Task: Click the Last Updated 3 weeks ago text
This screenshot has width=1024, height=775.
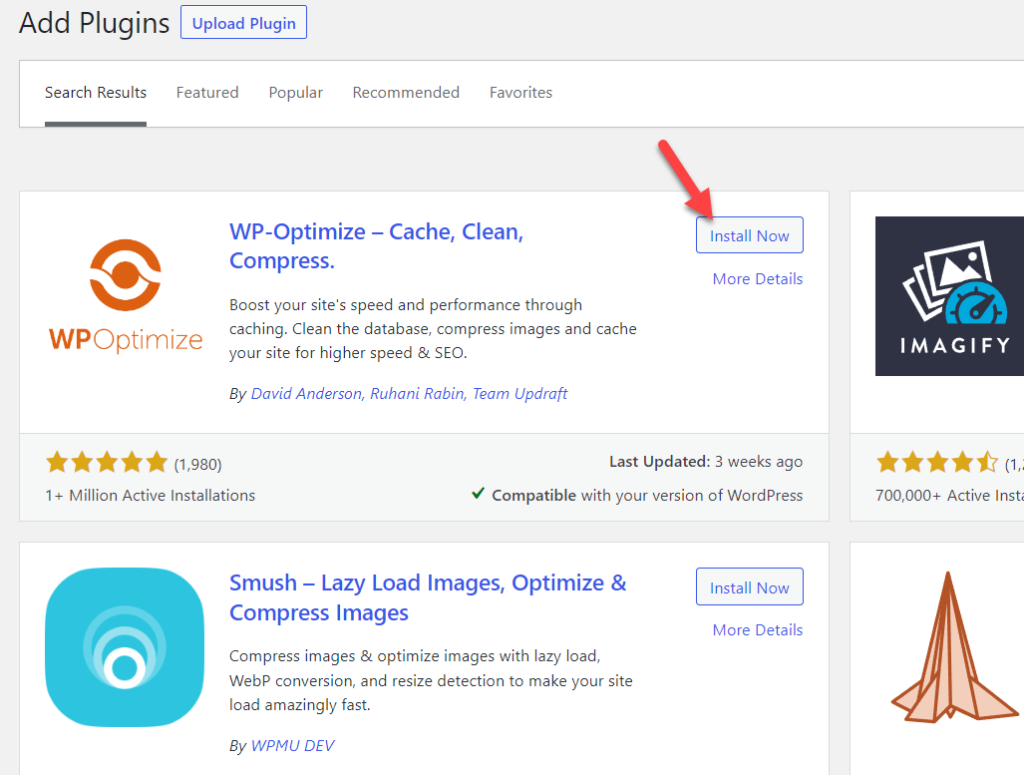Action: 706,462
